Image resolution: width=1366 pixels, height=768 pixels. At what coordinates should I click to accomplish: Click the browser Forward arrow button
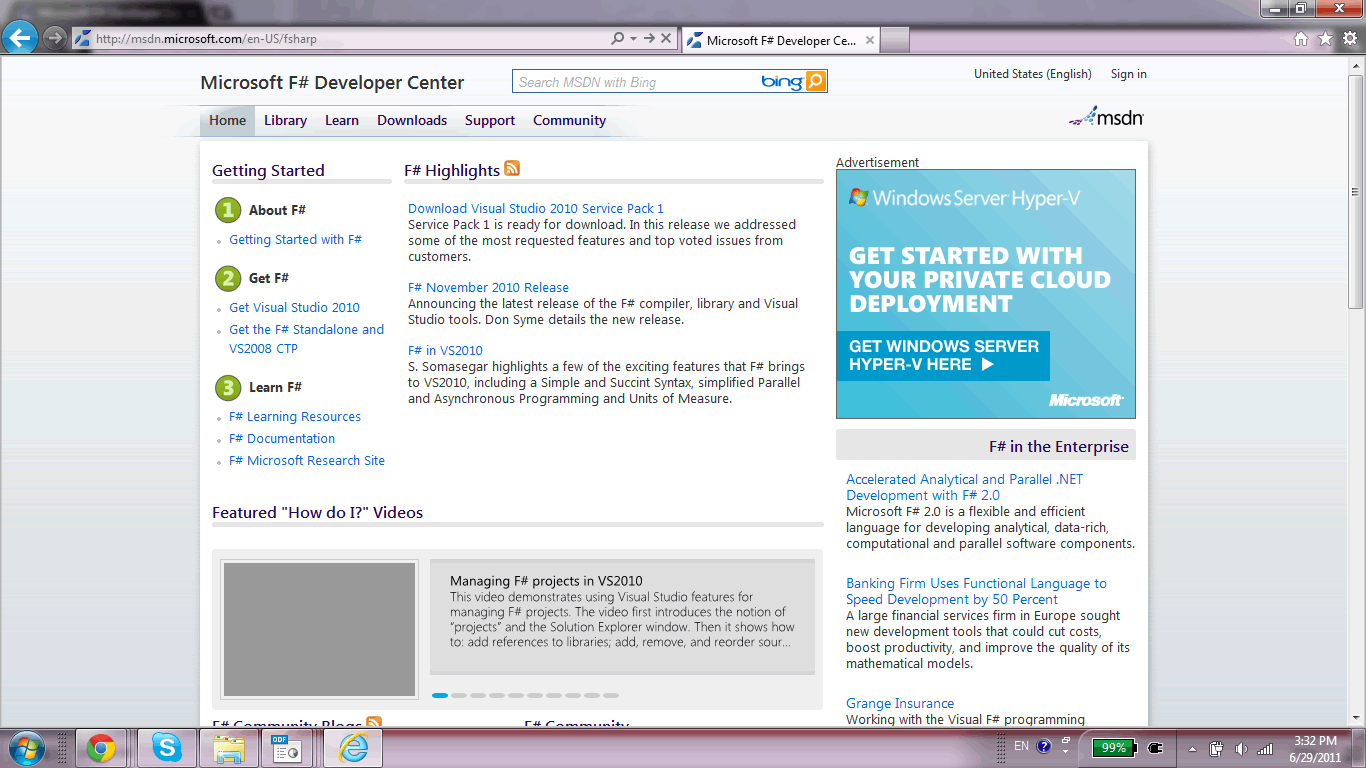point(55,38)
